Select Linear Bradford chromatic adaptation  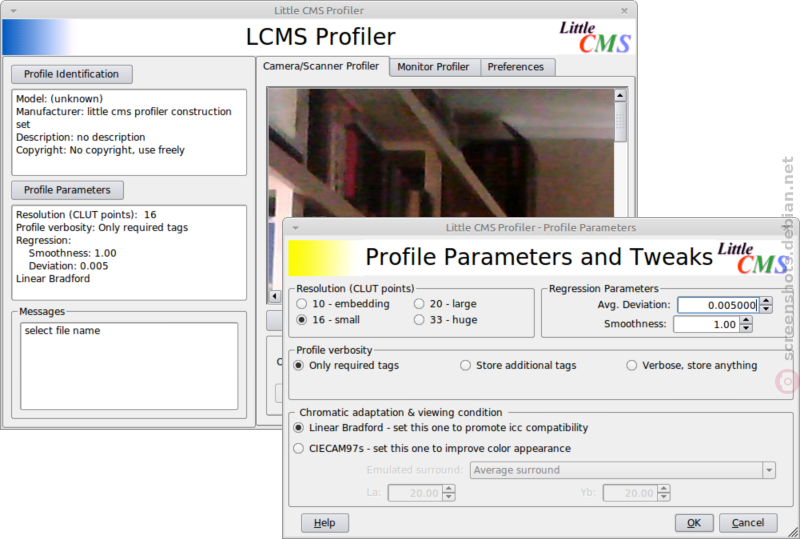pos(441,428)
